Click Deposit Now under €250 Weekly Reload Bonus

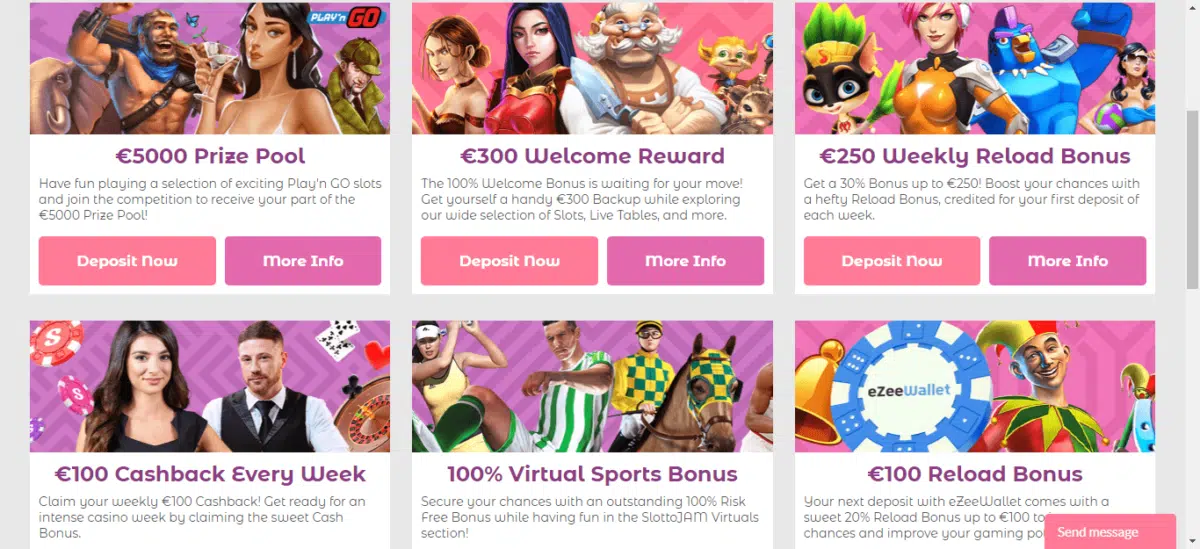click(x=892, y=261)
